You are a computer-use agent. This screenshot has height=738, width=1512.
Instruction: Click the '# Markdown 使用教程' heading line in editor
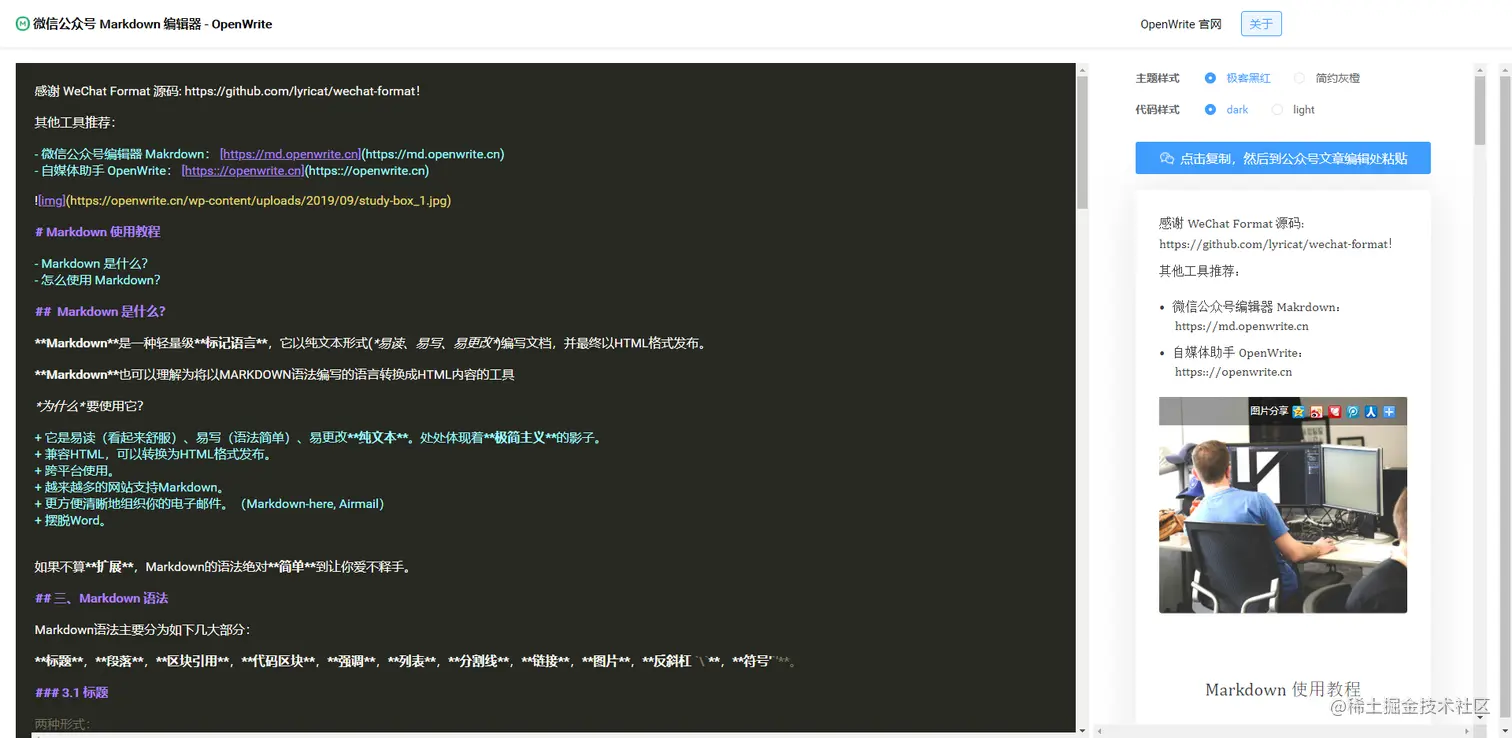coord(97,232)
